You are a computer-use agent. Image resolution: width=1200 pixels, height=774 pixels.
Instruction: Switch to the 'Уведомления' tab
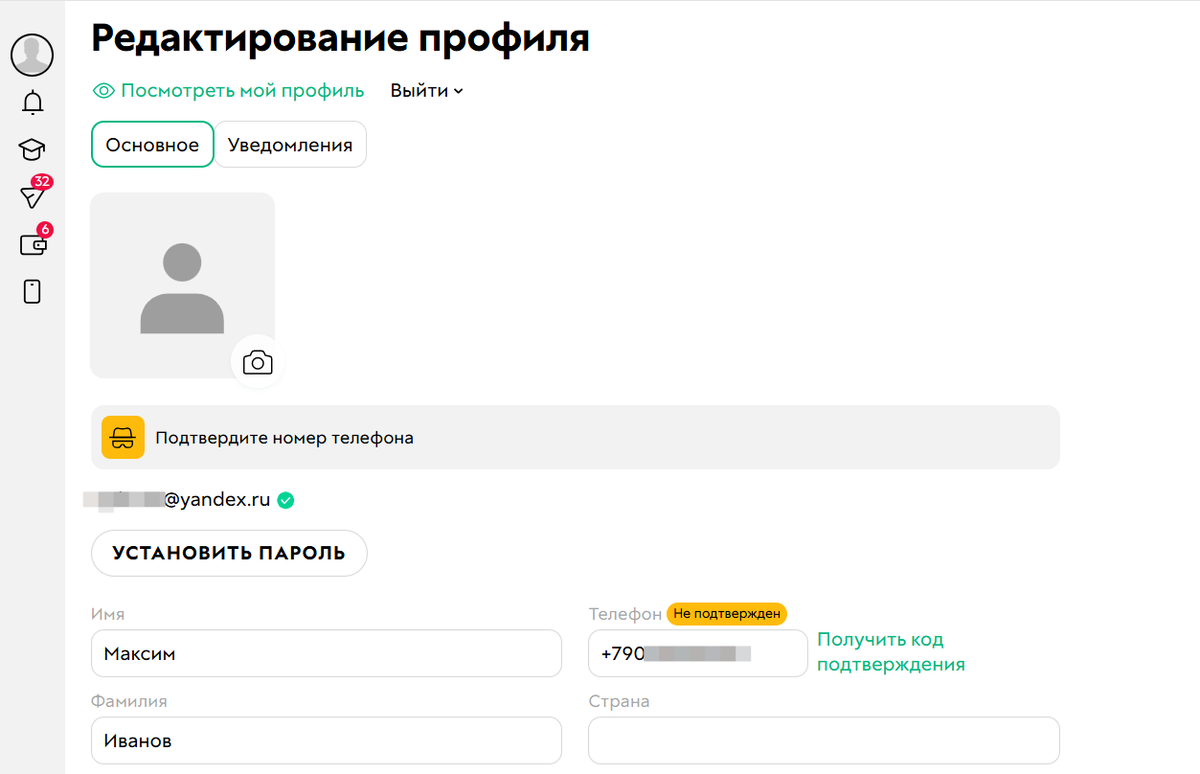click(x=290, y=144)
